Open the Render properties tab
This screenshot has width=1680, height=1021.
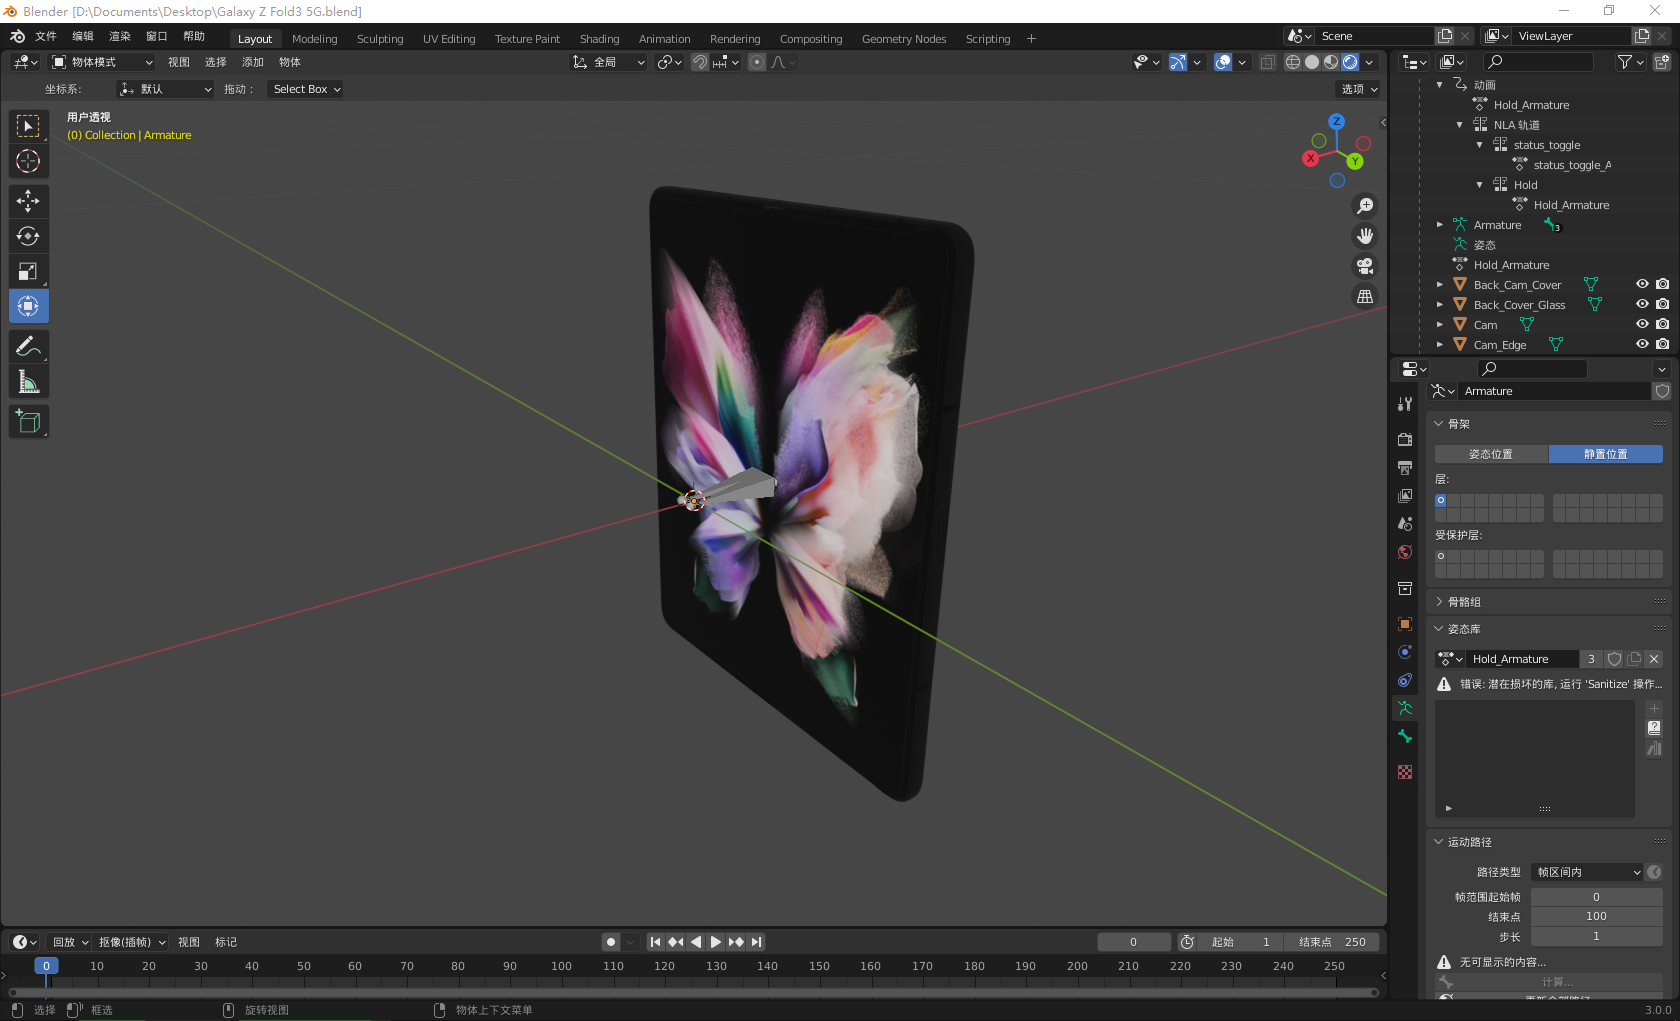1405,439
